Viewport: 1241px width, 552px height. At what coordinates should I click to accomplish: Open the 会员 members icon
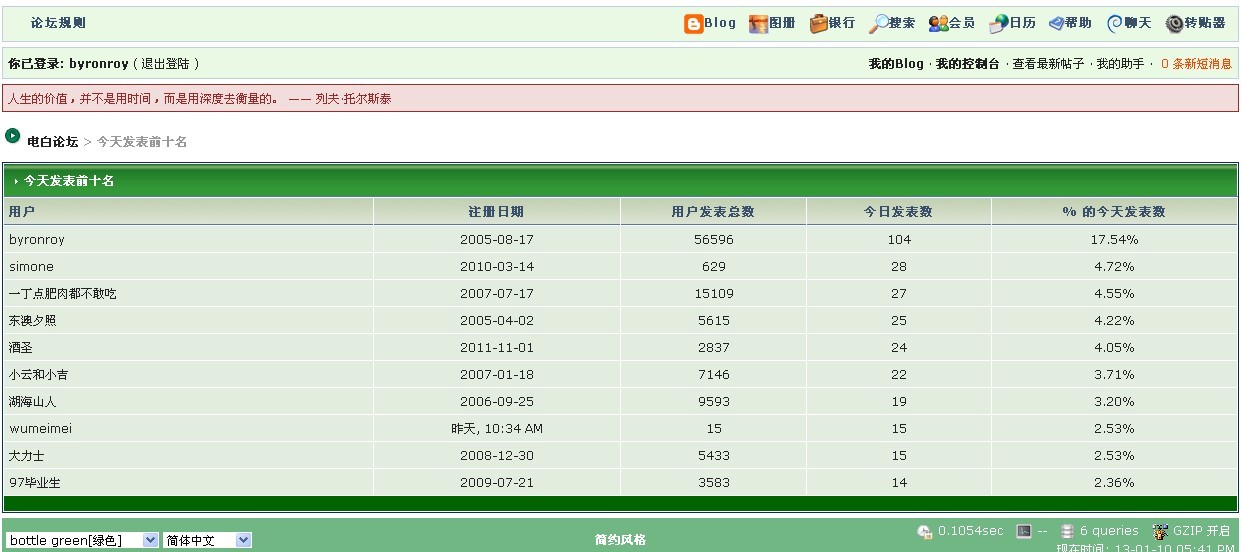coord(938,24)
